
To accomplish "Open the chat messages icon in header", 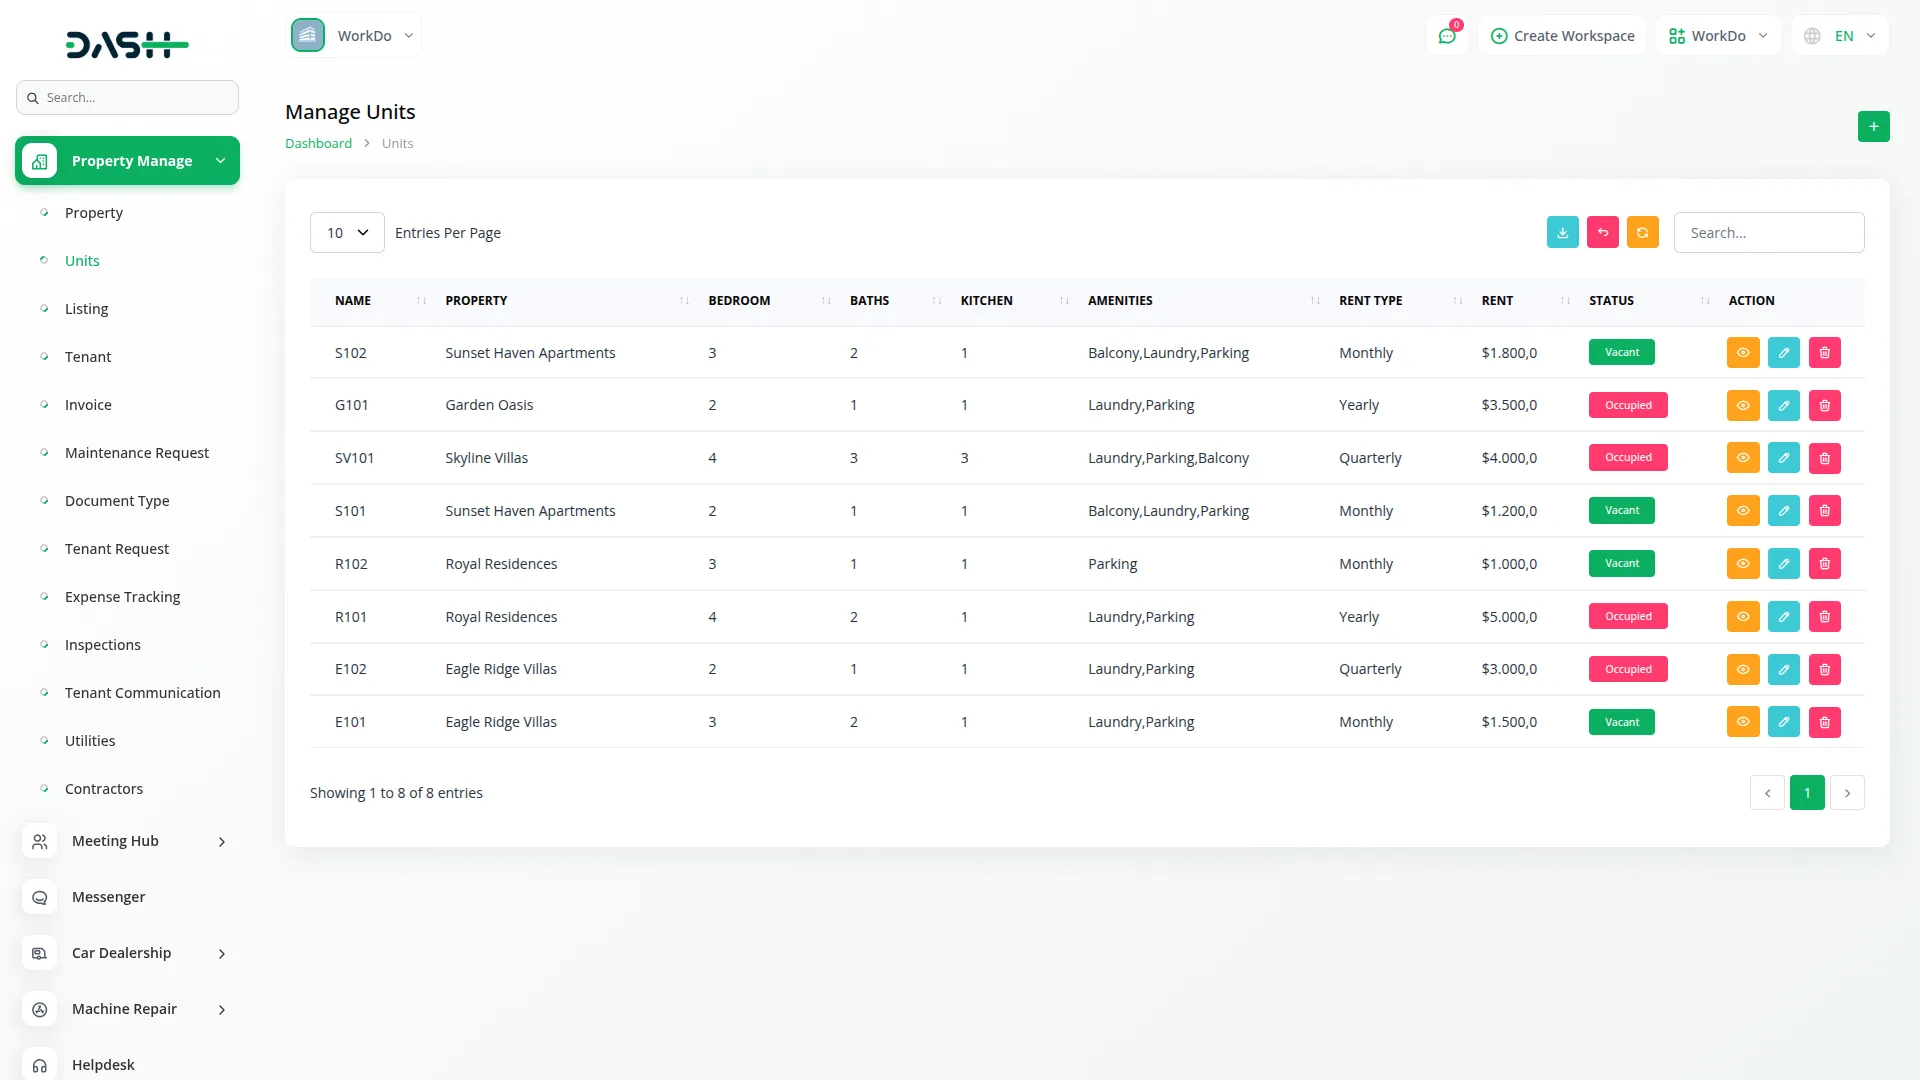I will tap(1446, 36).
